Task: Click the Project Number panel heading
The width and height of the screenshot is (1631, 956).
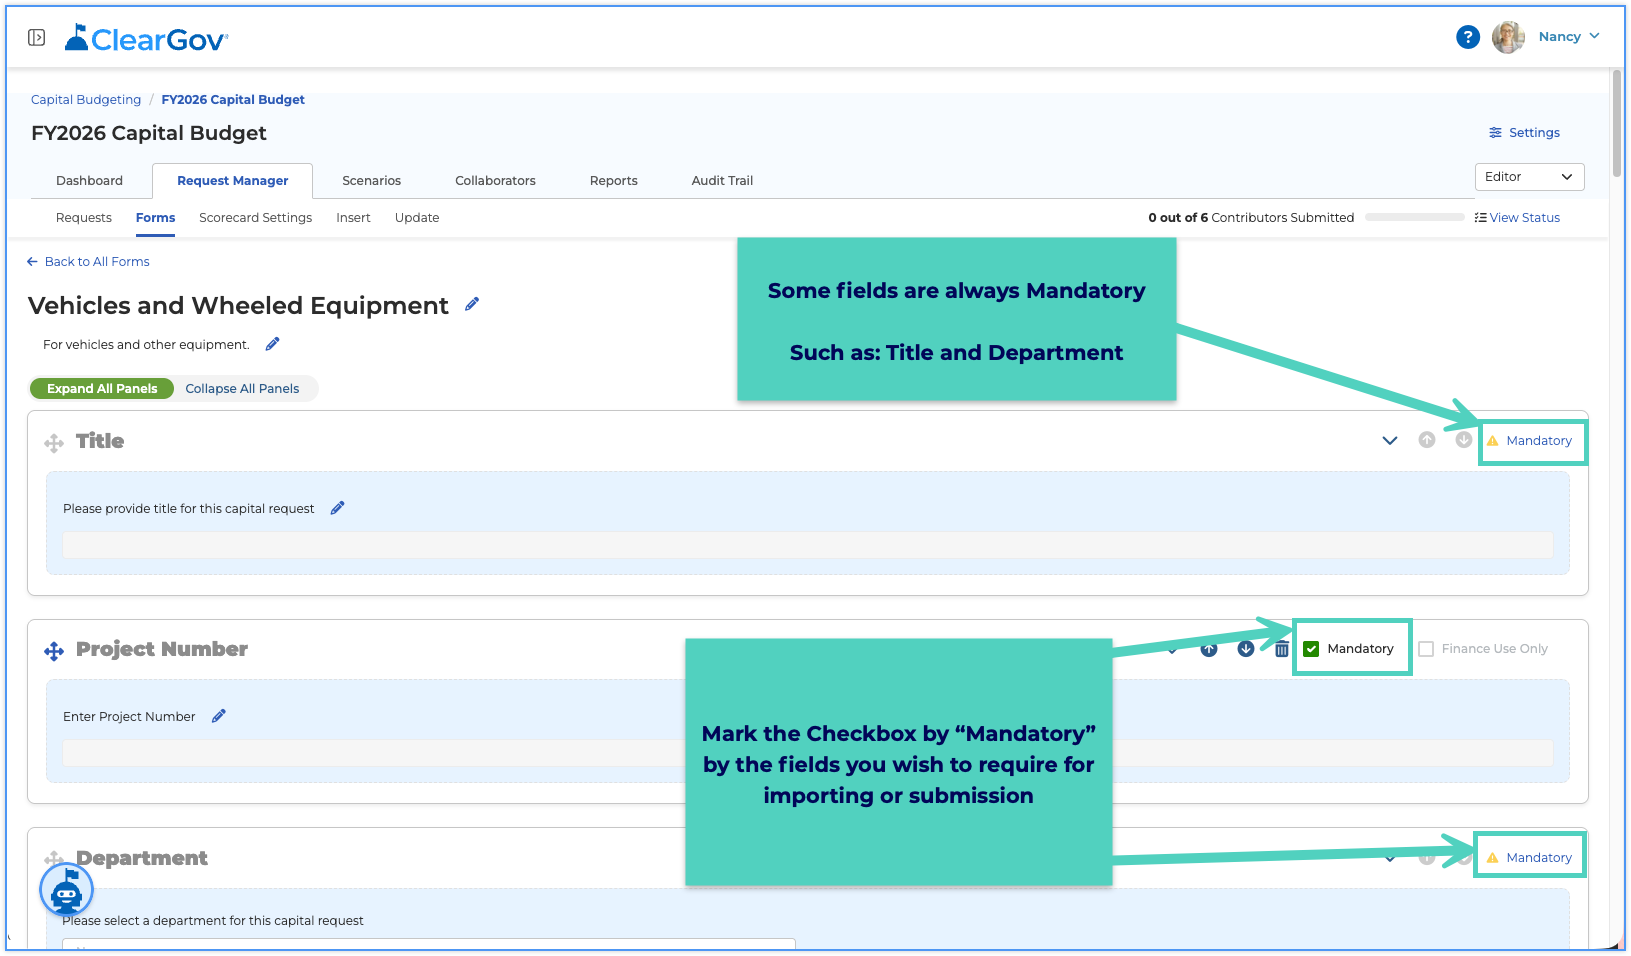Action: pyautogui.click(x=162, y=649)
